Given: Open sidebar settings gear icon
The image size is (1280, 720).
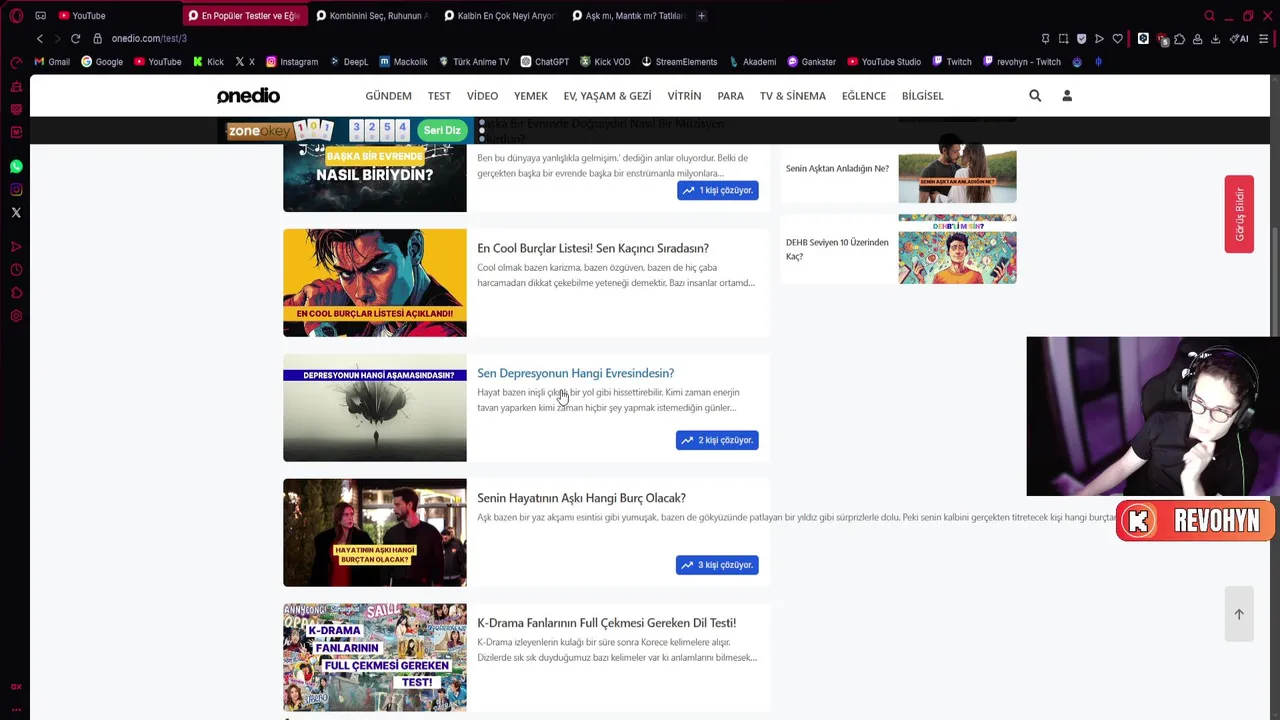Looking at the screenshot, I should pyautogui.click(x=16, y=316).
